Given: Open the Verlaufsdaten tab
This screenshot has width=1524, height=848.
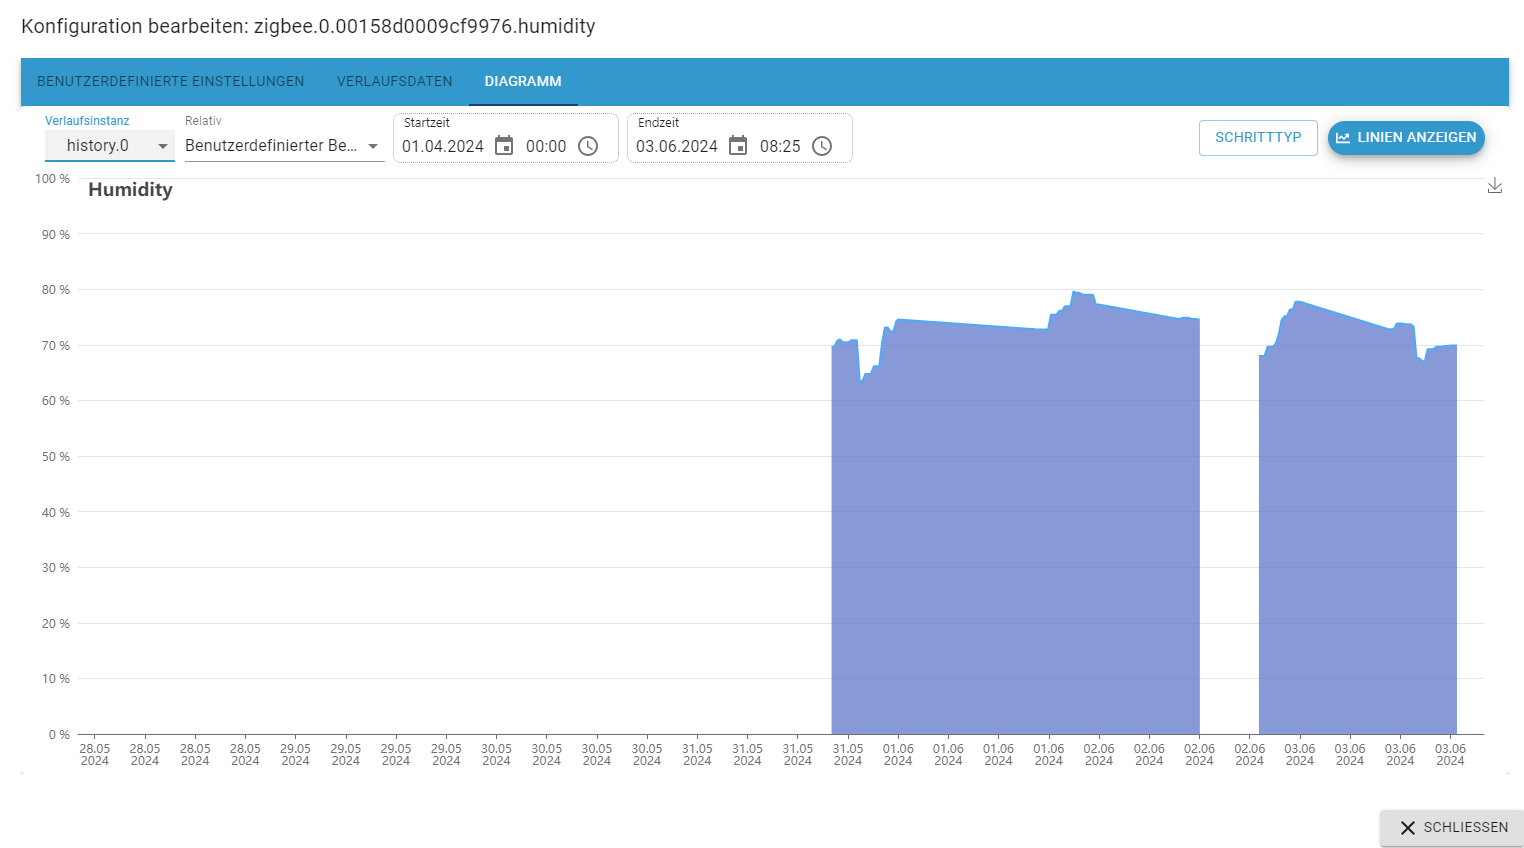Looking at the screenshot, I should 395,82.
